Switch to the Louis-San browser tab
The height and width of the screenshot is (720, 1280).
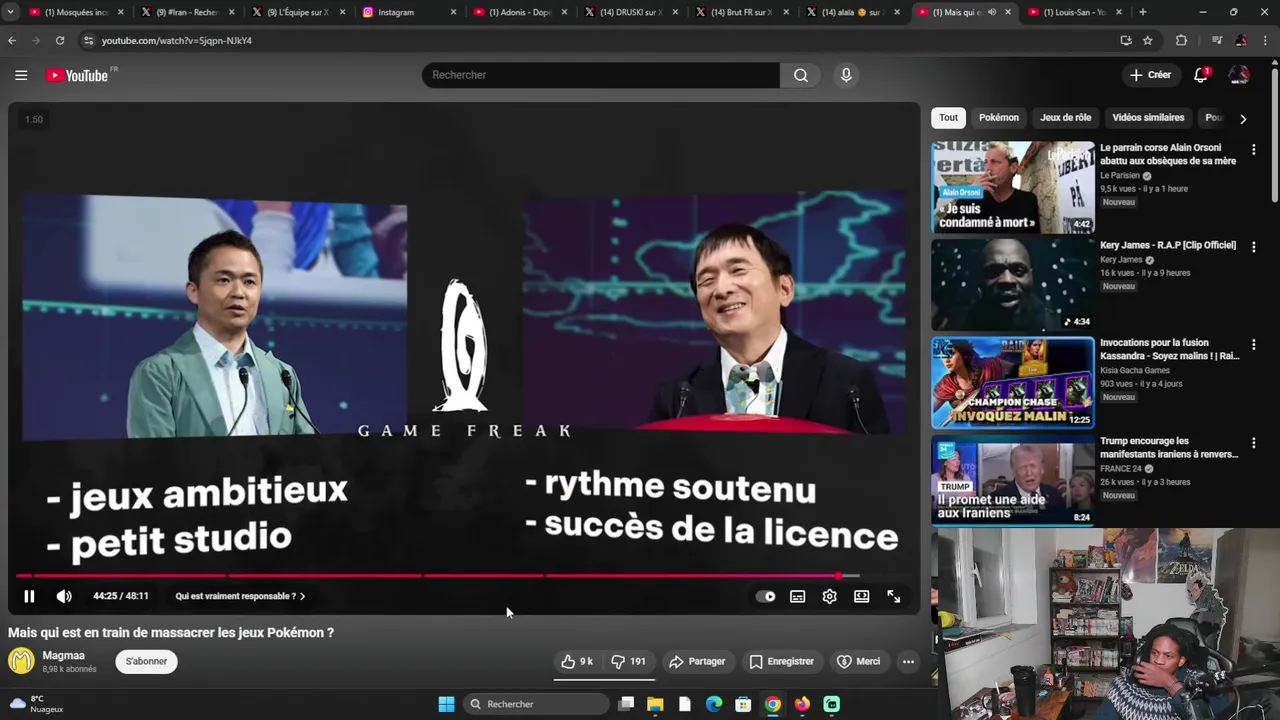[1074, 12]
